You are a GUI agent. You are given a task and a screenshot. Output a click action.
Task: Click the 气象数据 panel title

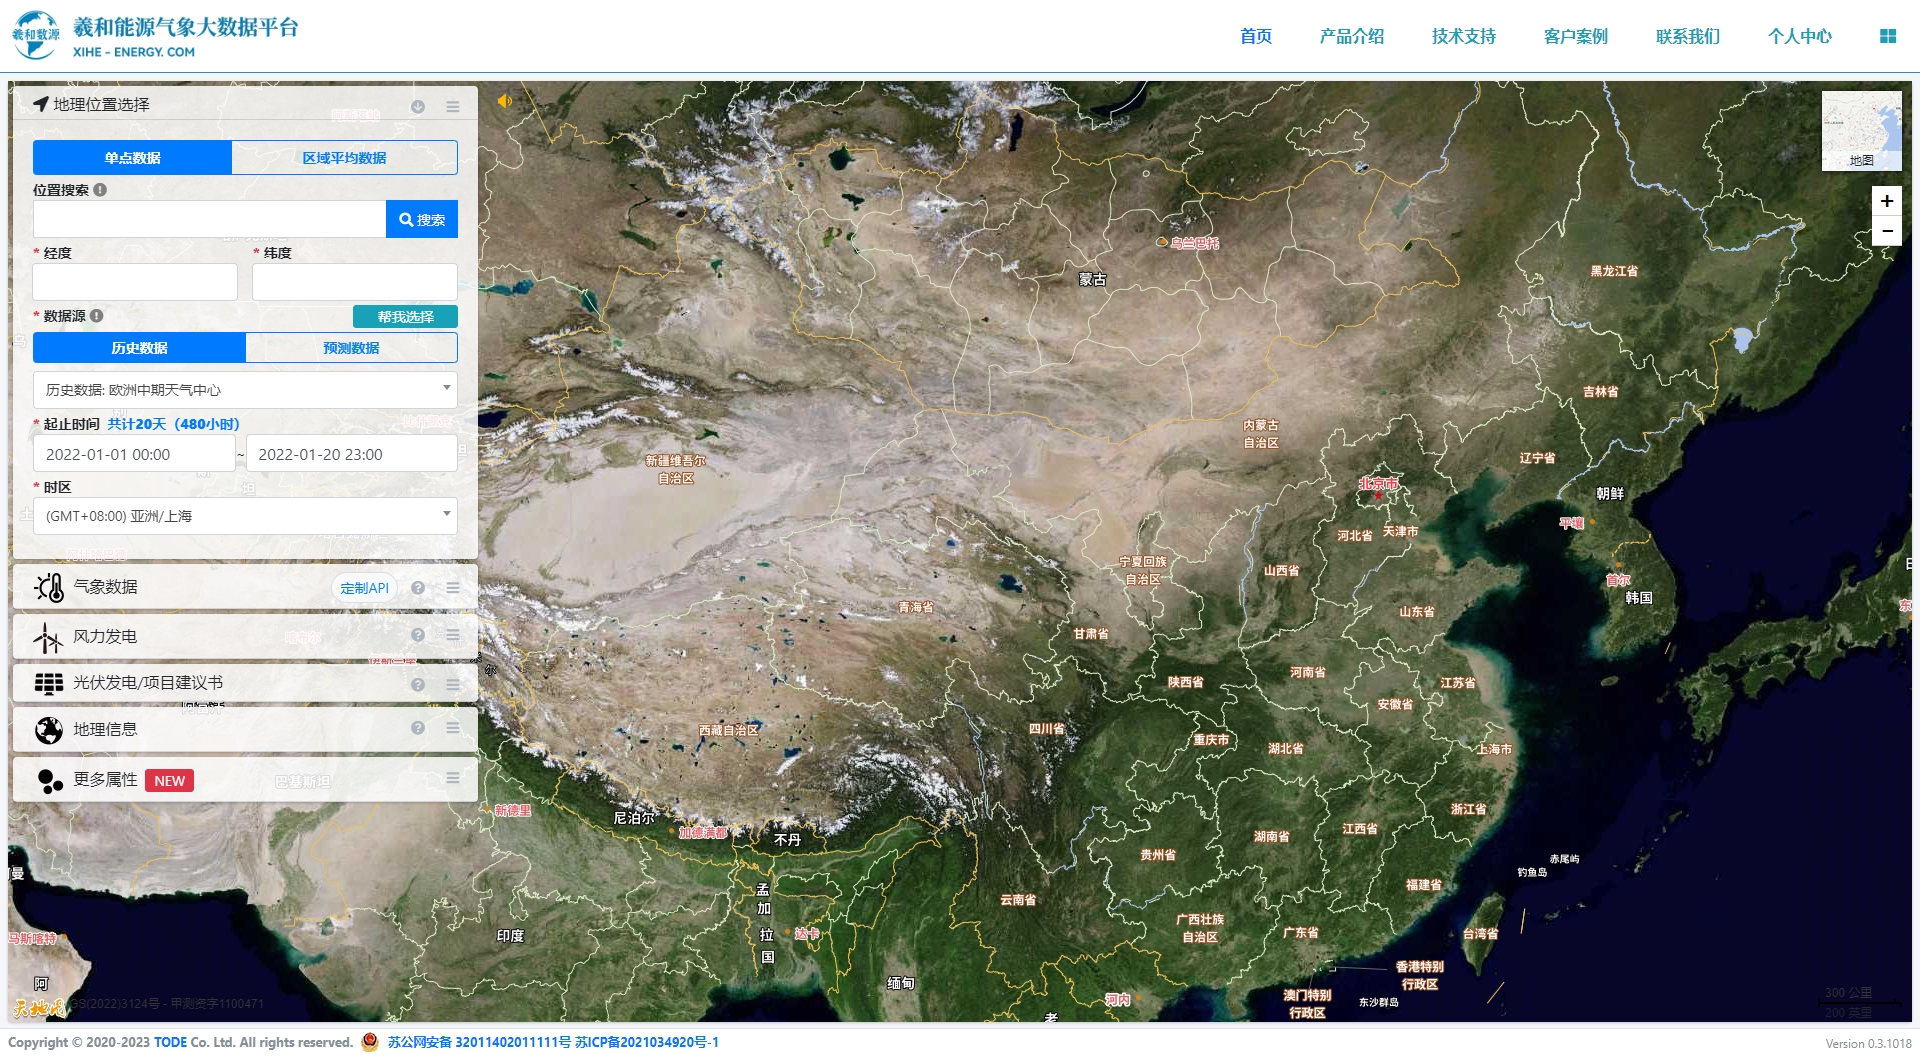coord(105,587)
